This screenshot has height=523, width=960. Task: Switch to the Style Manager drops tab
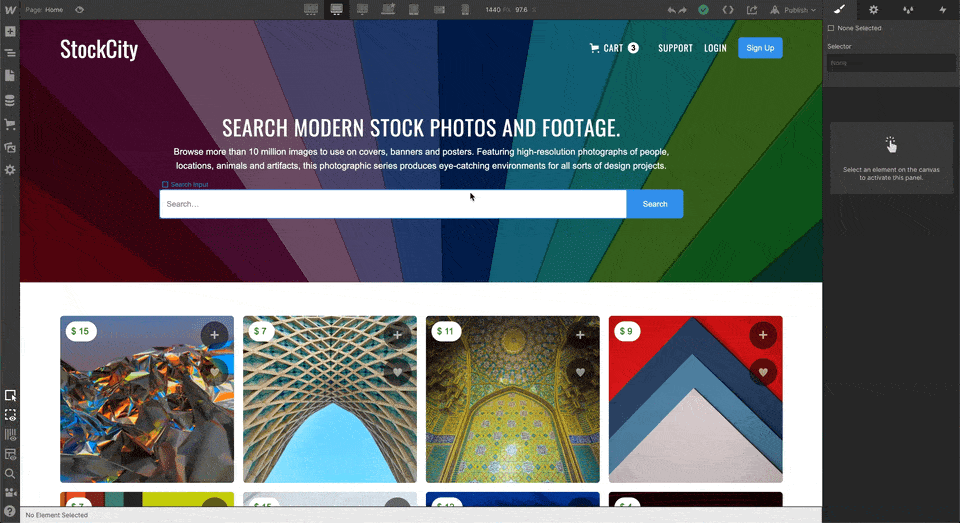(x=908, y=9)
